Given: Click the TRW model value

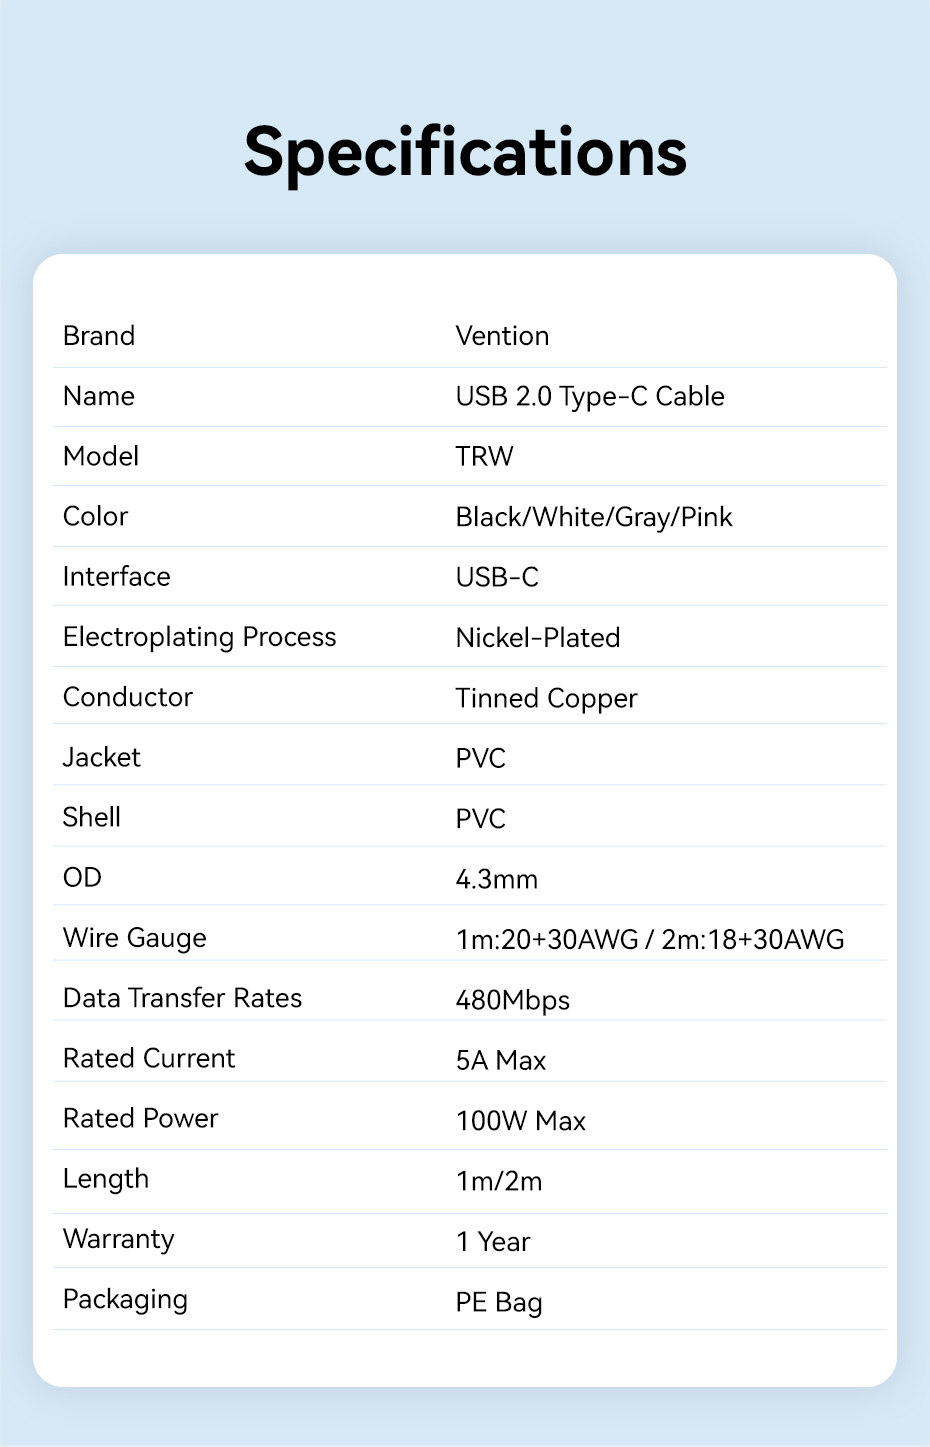Looking at the screenshot, I should coord(484,457).
